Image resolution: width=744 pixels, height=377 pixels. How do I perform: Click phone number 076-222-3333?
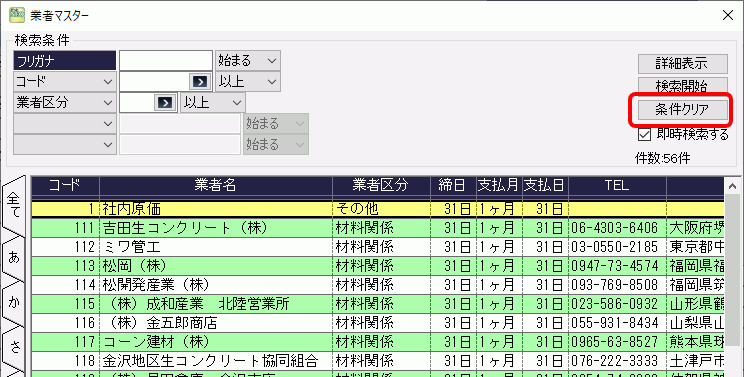[614, 361]
